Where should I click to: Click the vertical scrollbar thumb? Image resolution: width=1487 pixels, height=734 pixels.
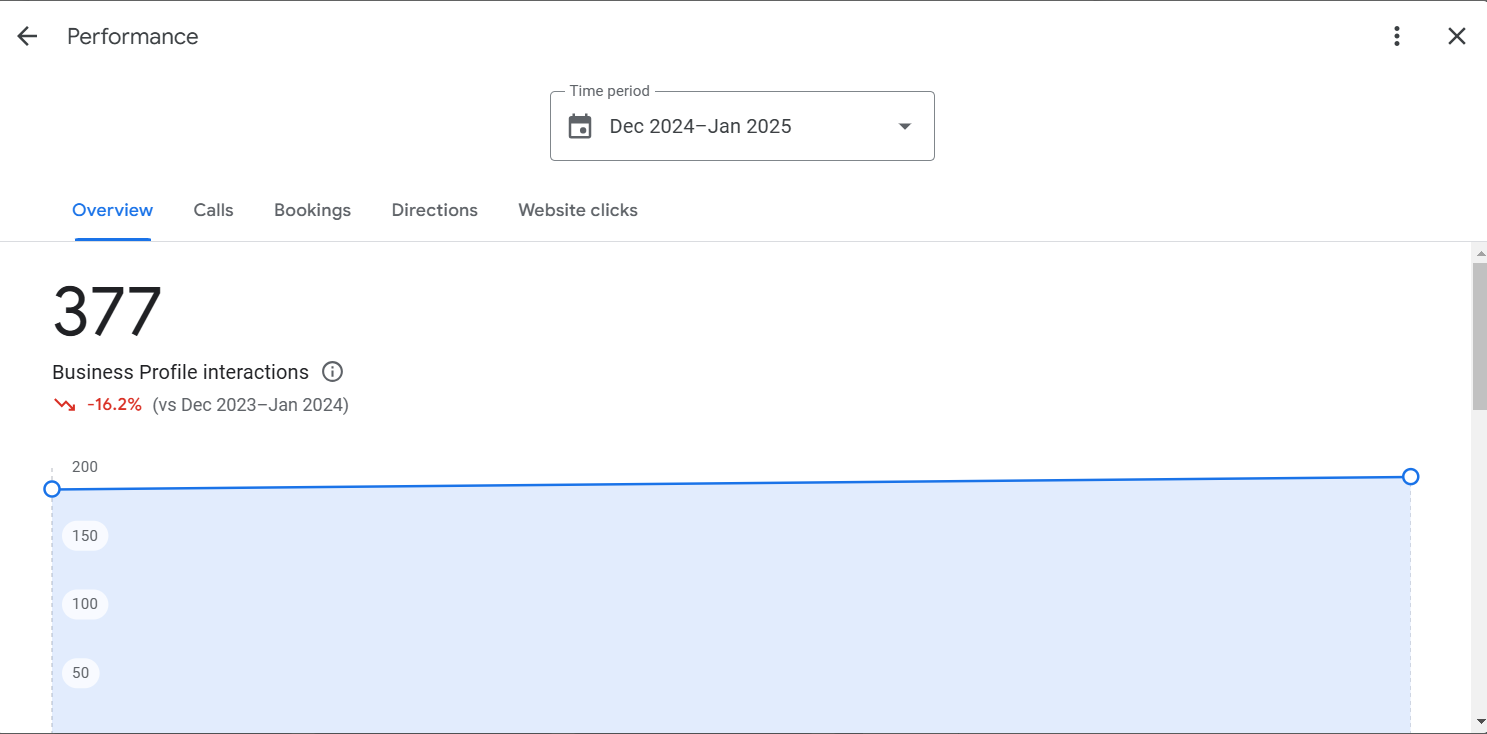1479,335
